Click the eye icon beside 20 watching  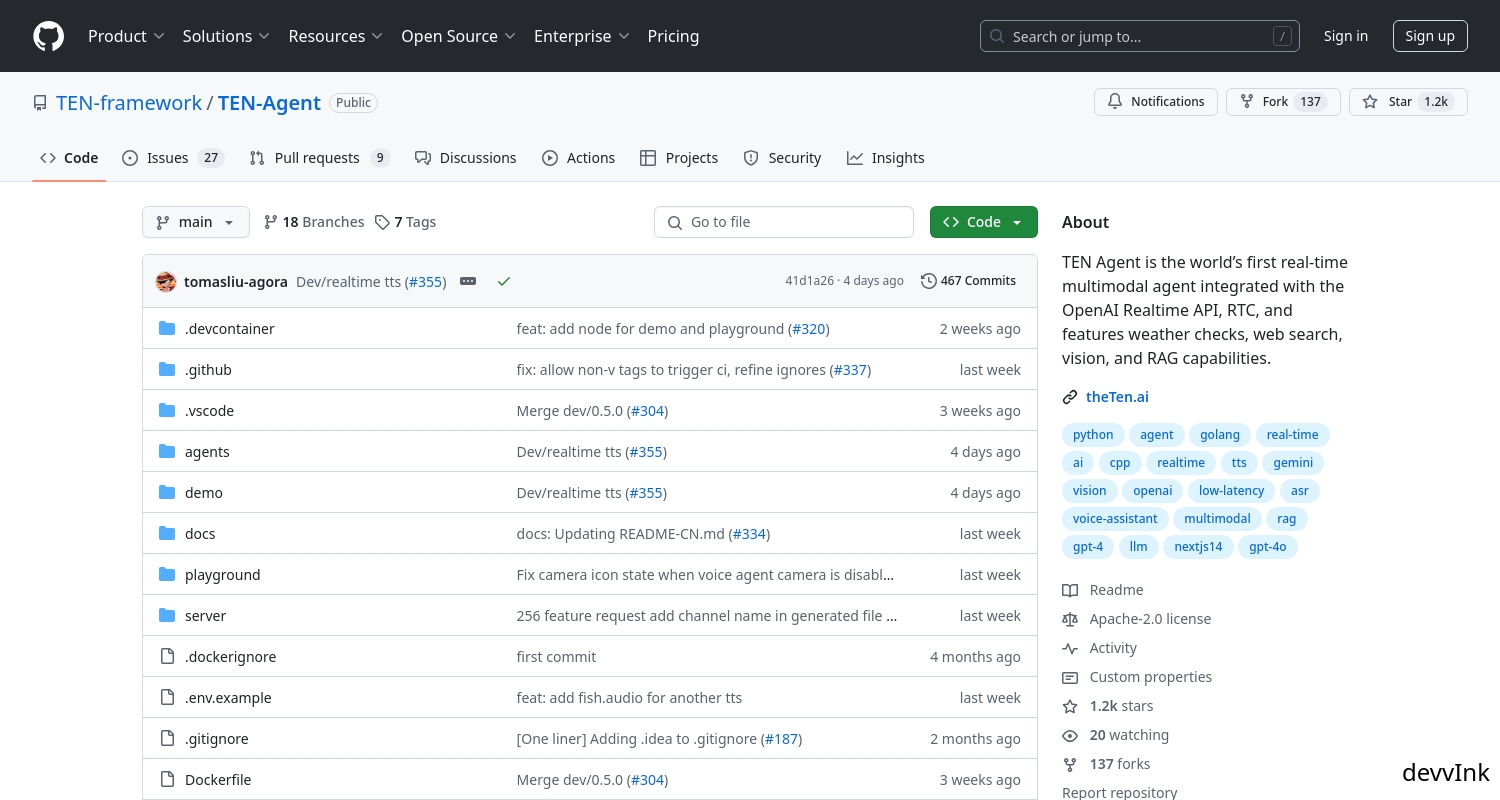[x=1070, y=735]
